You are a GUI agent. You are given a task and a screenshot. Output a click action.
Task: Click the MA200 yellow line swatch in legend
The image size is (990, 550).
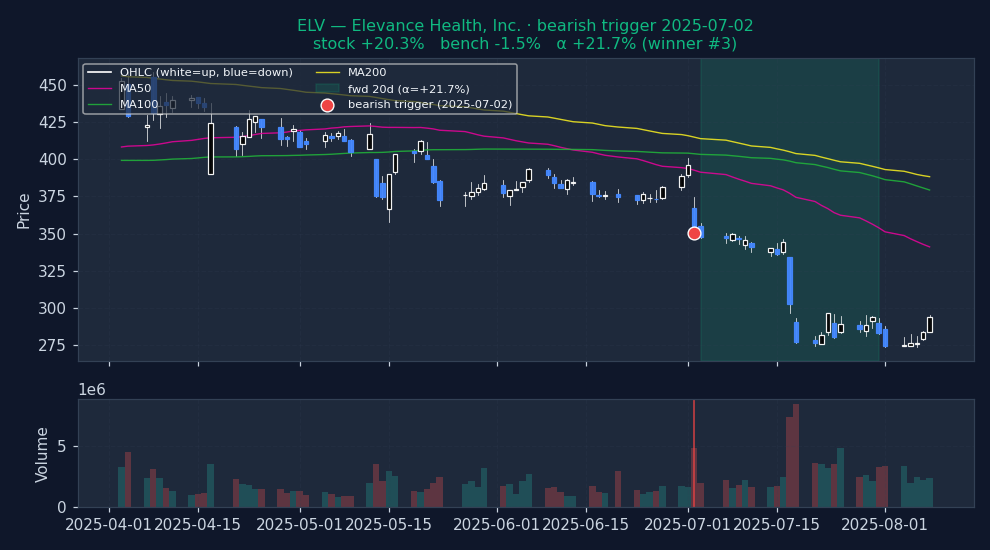327,73
